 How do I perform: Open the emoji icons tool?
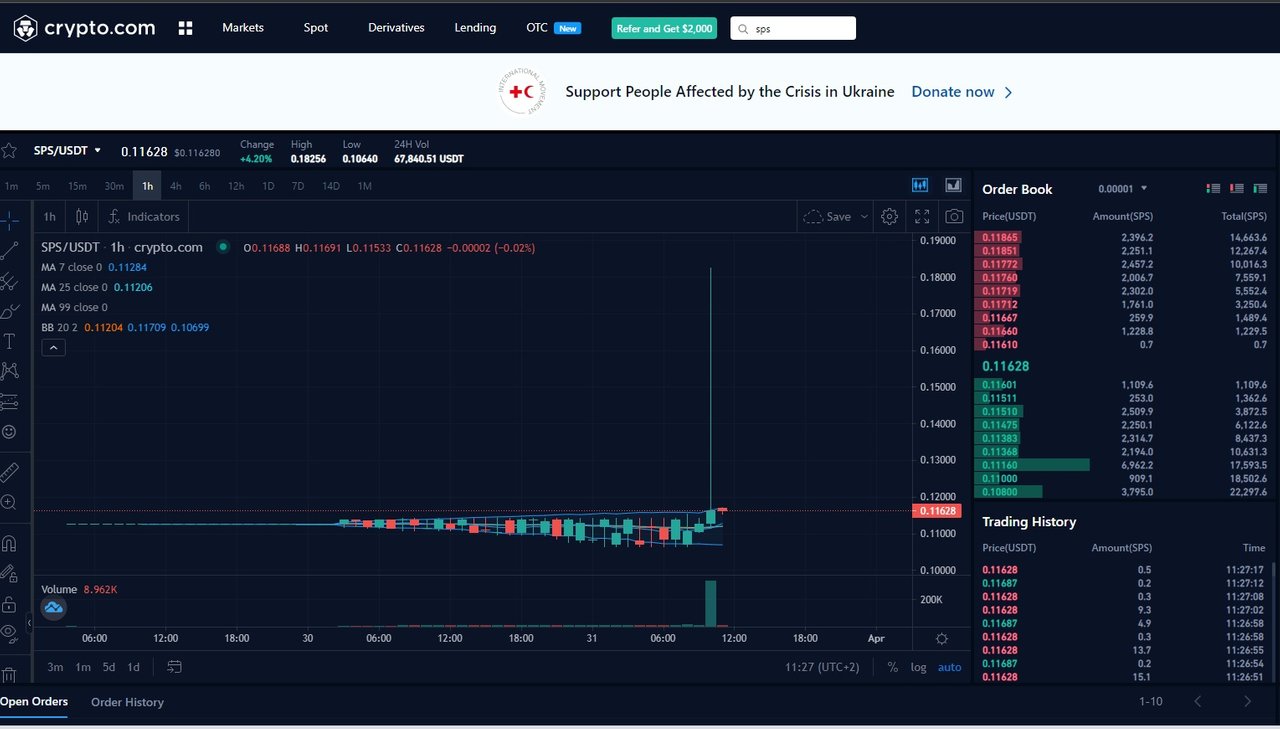pyautogui.click(x=9, y=432)
